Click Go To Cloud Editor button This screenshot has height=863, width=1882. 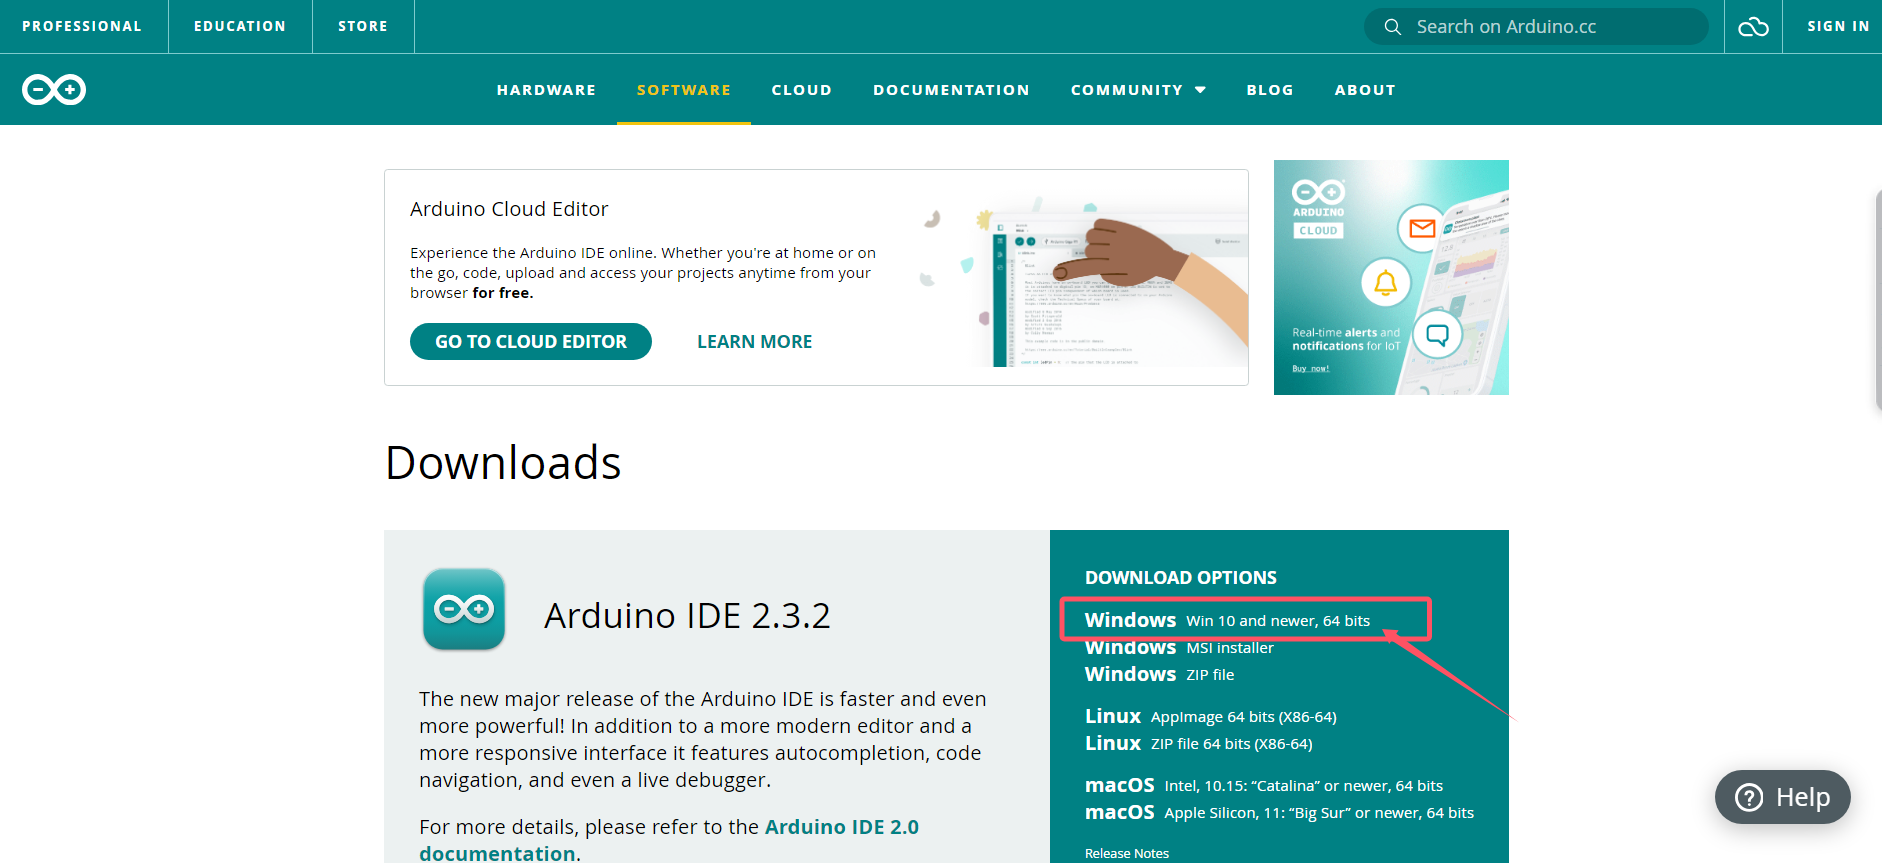[531, 341]
